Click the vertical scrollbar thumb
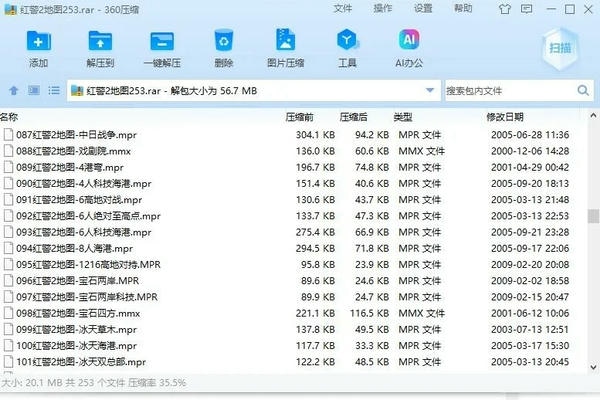This screenshot has height=400, width=600. [593, 216]
